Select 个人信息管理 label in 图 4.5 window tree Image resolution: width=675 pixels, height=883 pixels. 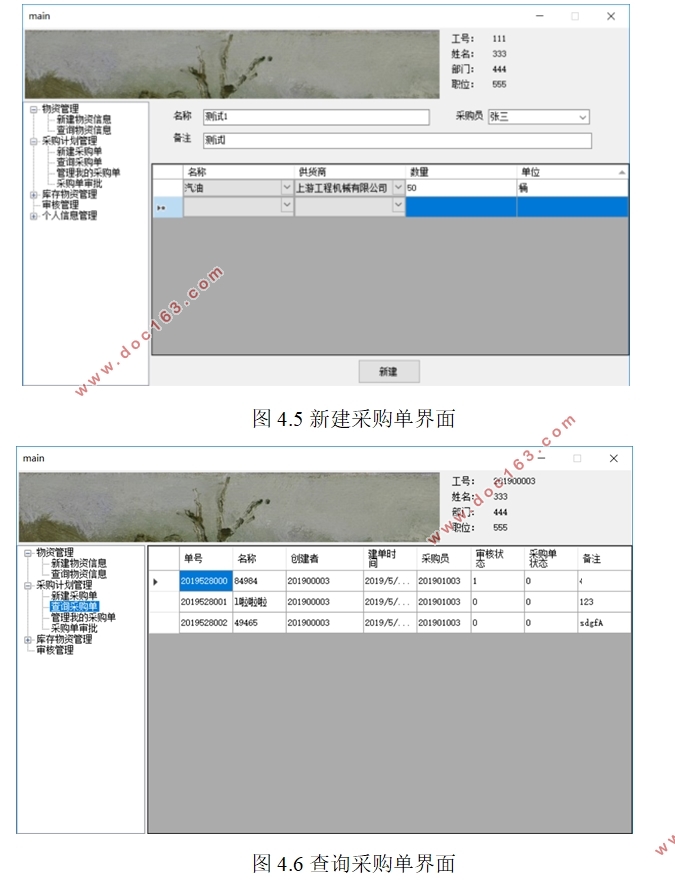(x=69, y=216)
